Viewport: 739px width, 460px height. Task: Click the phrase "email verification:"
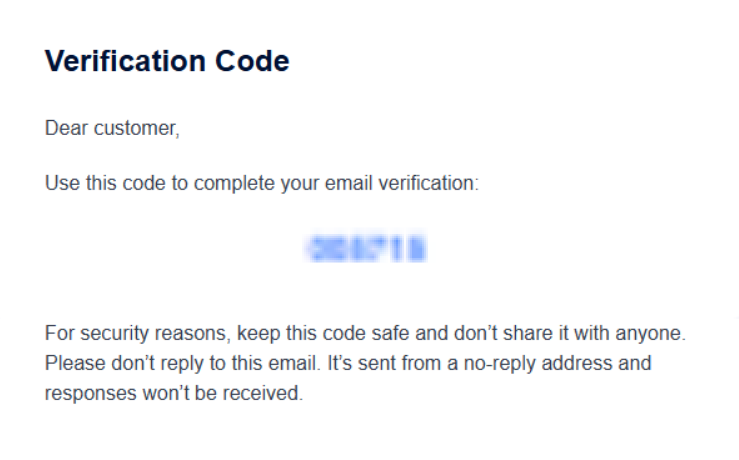click(419, 185)
